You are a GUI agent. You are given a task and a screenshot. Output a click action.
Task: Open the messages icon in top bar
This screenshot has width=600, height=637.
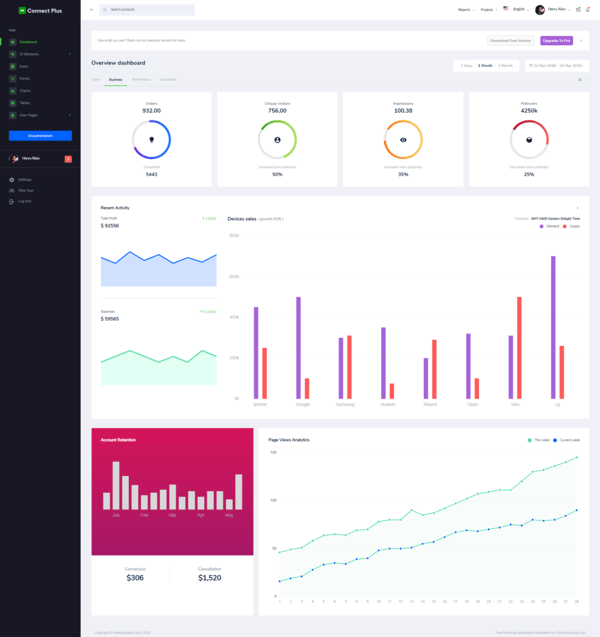tap(578, 9)
